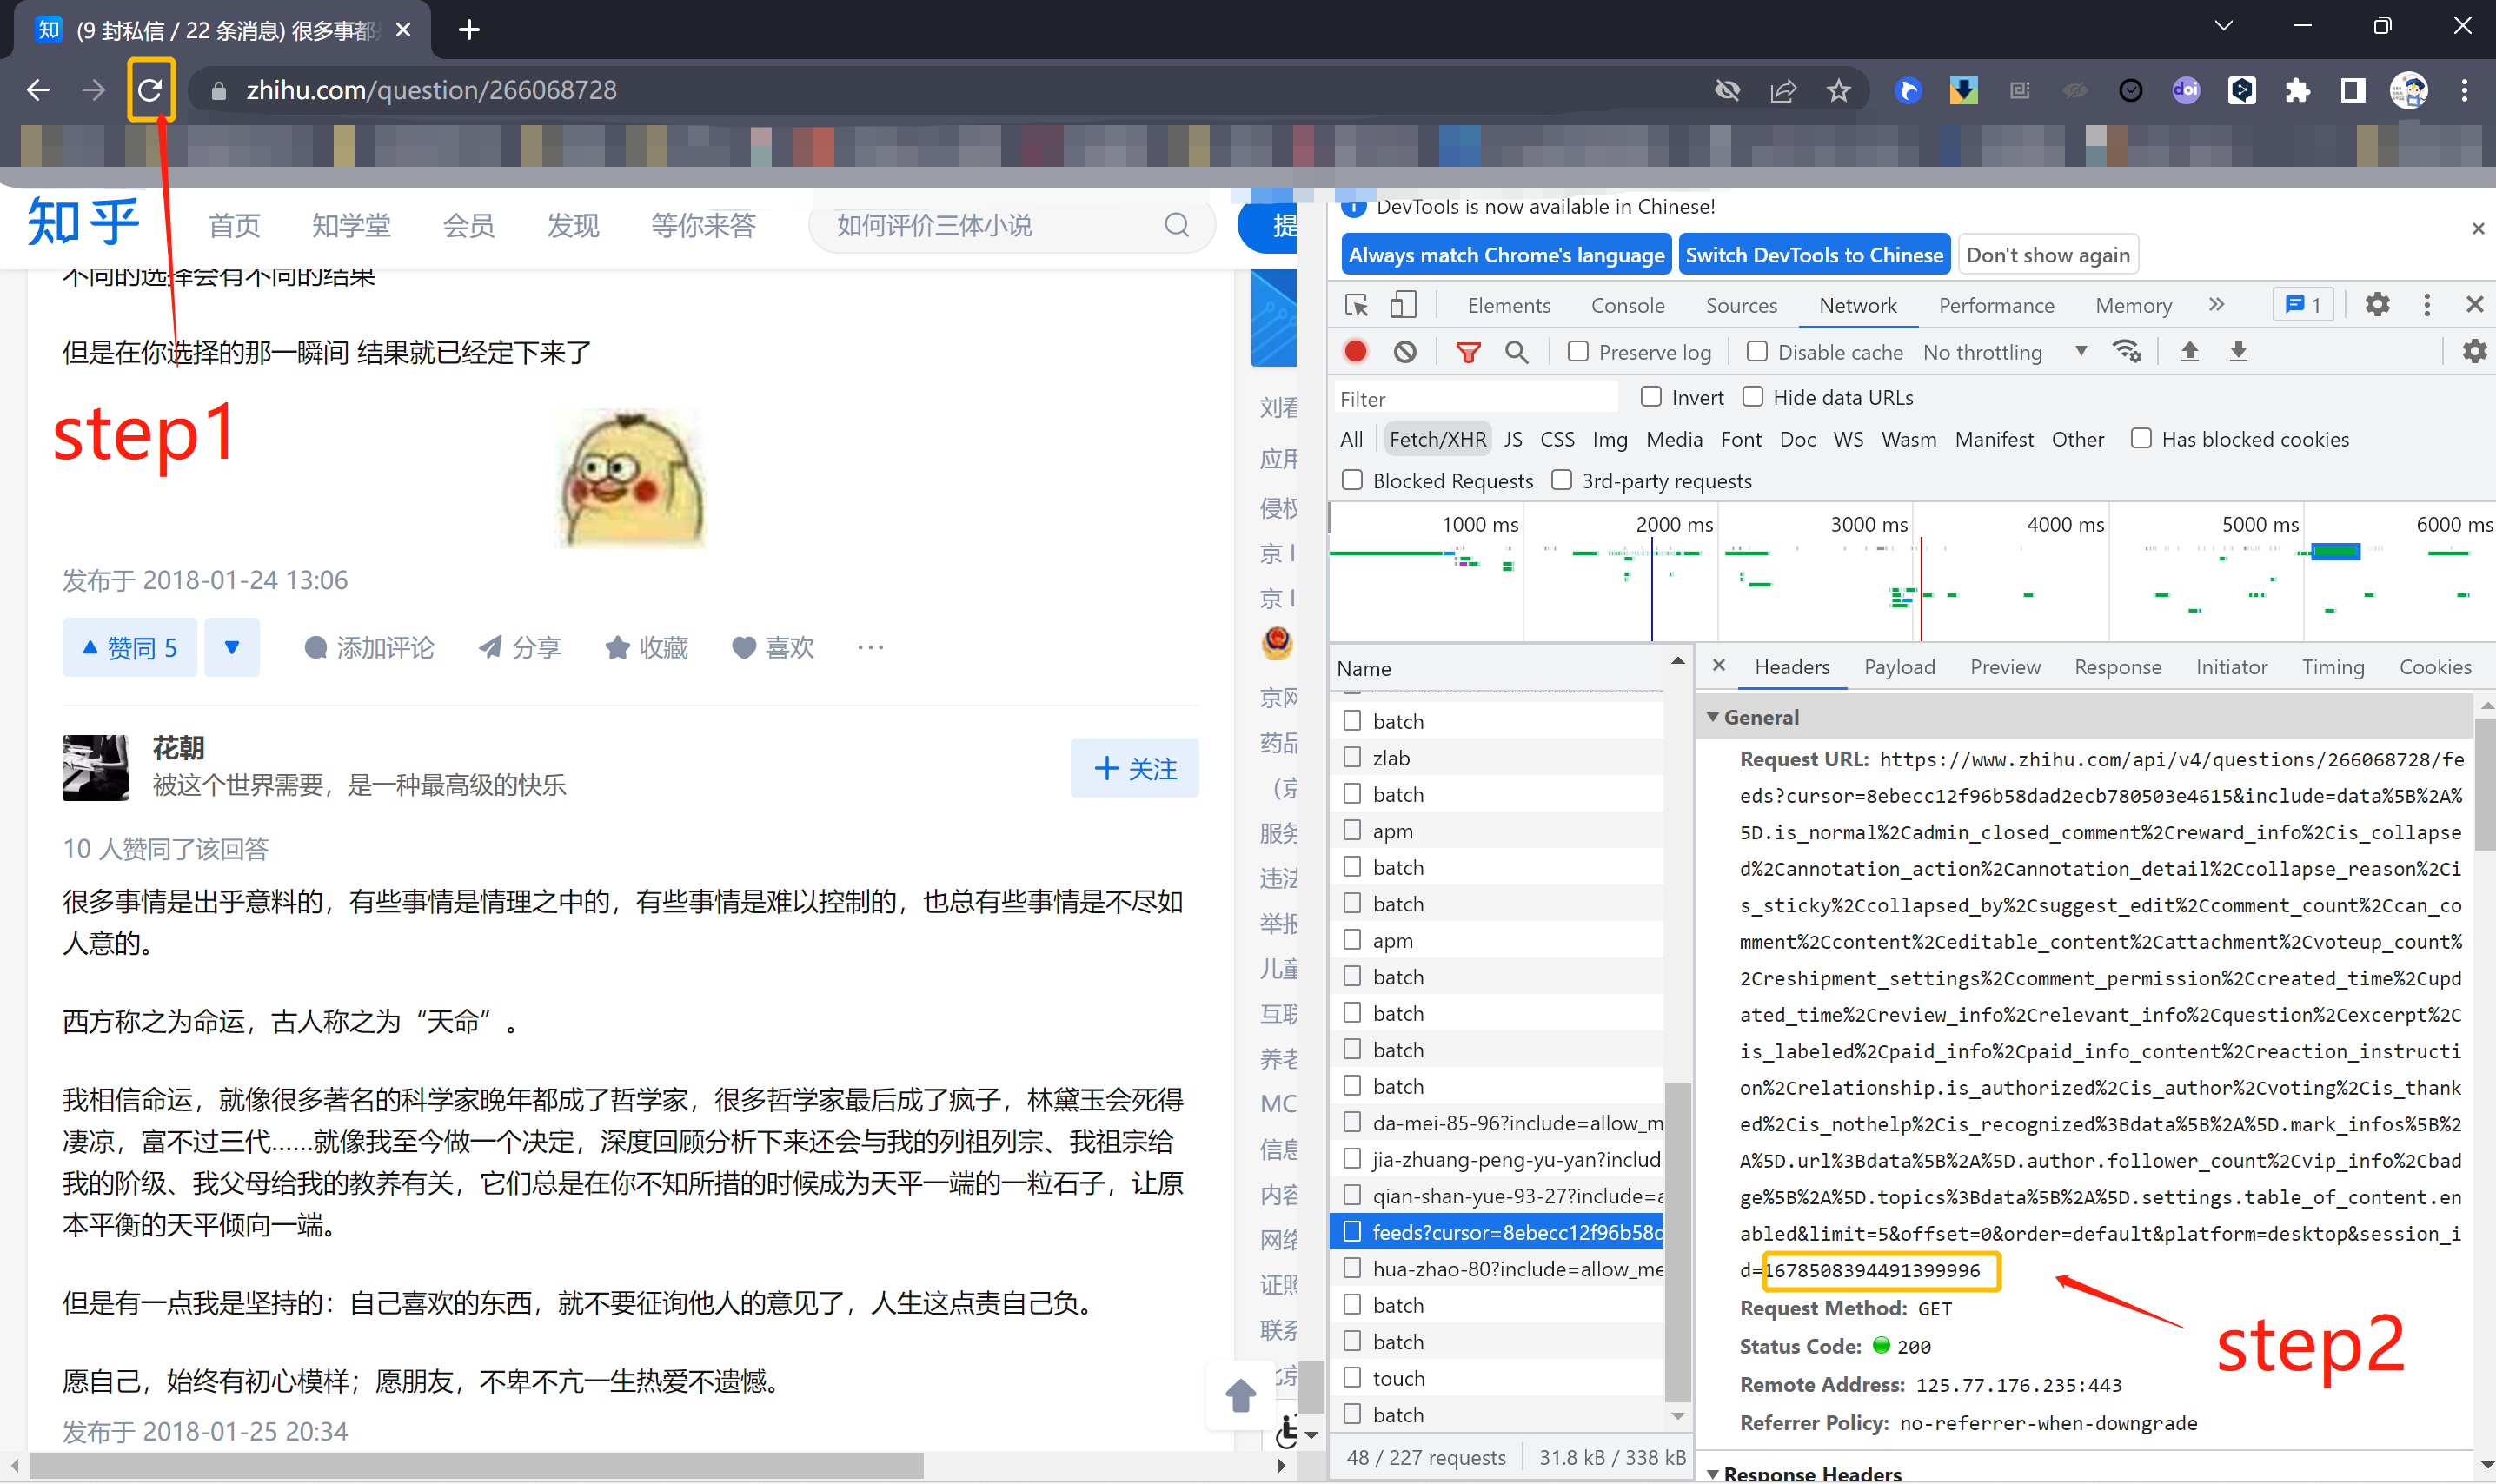Expand the Response Headers section
The height and width of the screenshot is (1484, 2496).
click(x=1713, y=1473)
